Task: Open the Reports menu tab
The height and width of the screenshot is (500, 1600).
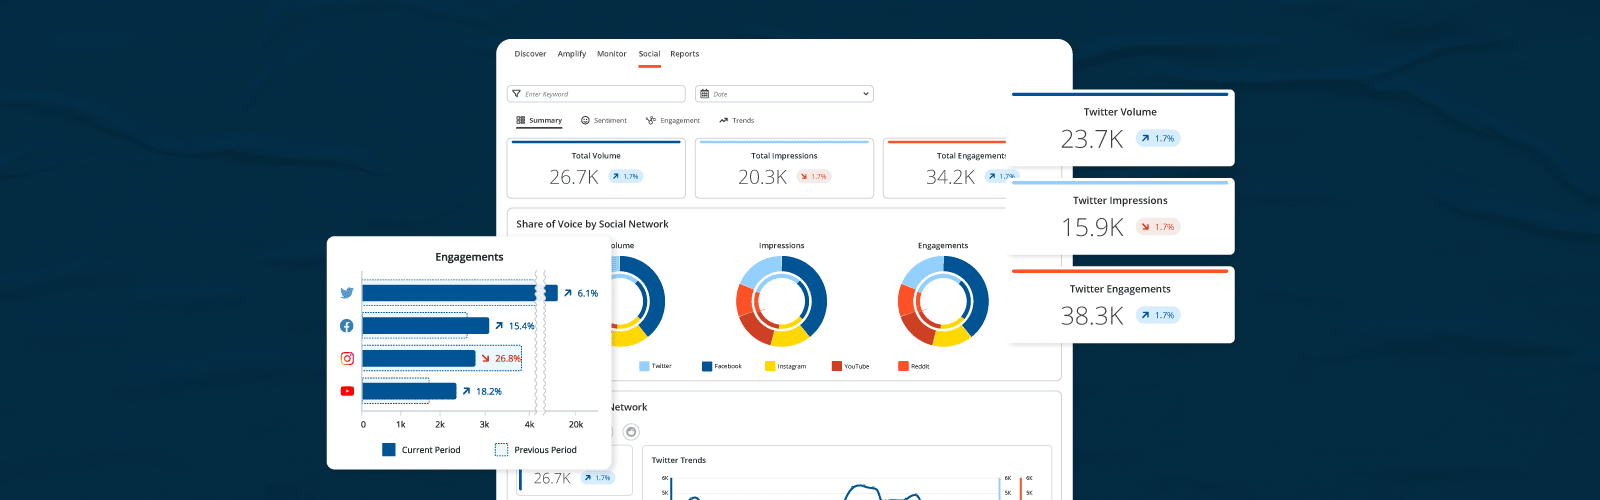Action: tap(684, 54)
